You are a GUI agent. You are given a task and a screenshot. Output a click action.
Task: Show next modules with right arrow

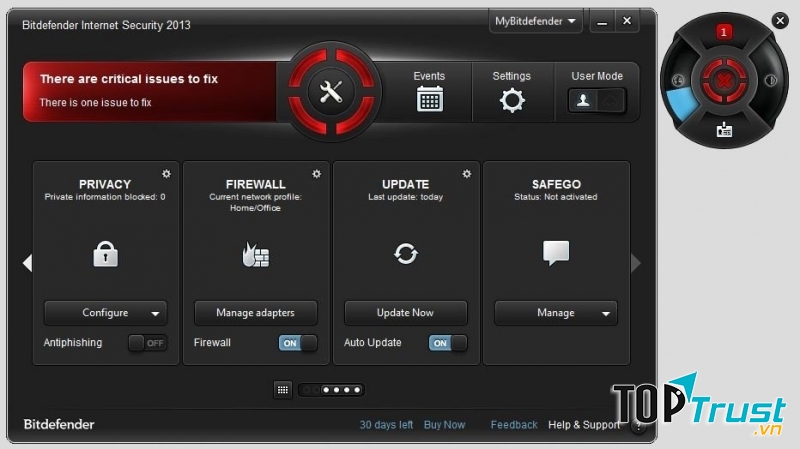(636, 263)
